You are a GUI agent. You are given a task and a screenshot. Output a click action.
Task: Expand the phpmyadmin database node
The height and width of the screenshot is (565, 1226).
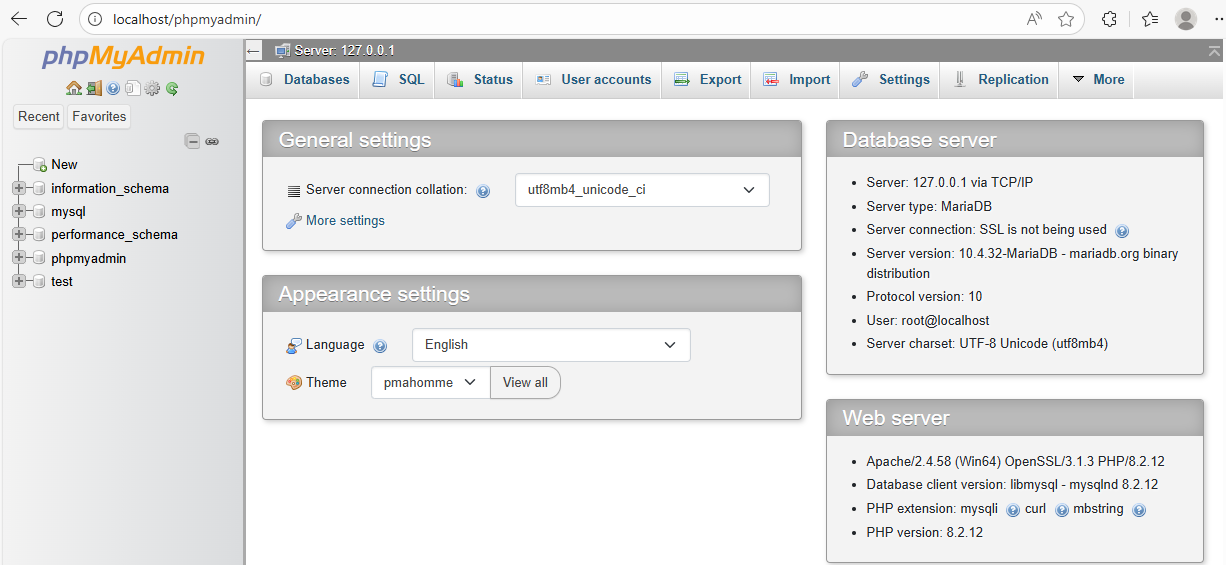click(18, 258)
